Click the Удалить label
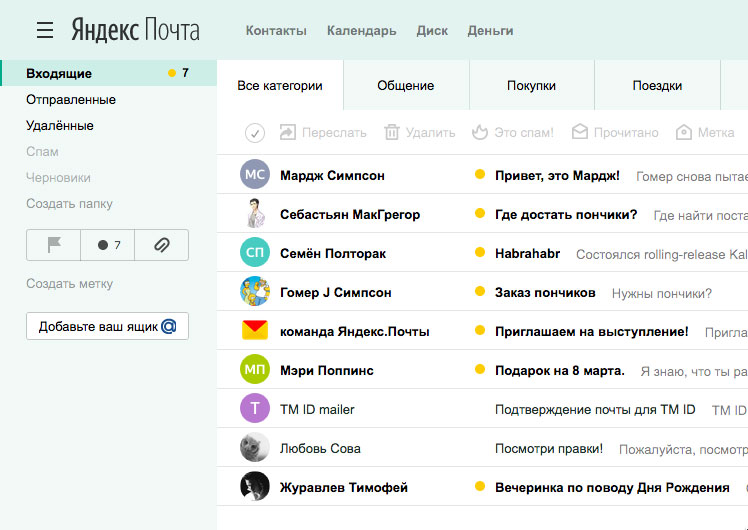The height and width of the screenshot is (530, 748). coord(430,133)
